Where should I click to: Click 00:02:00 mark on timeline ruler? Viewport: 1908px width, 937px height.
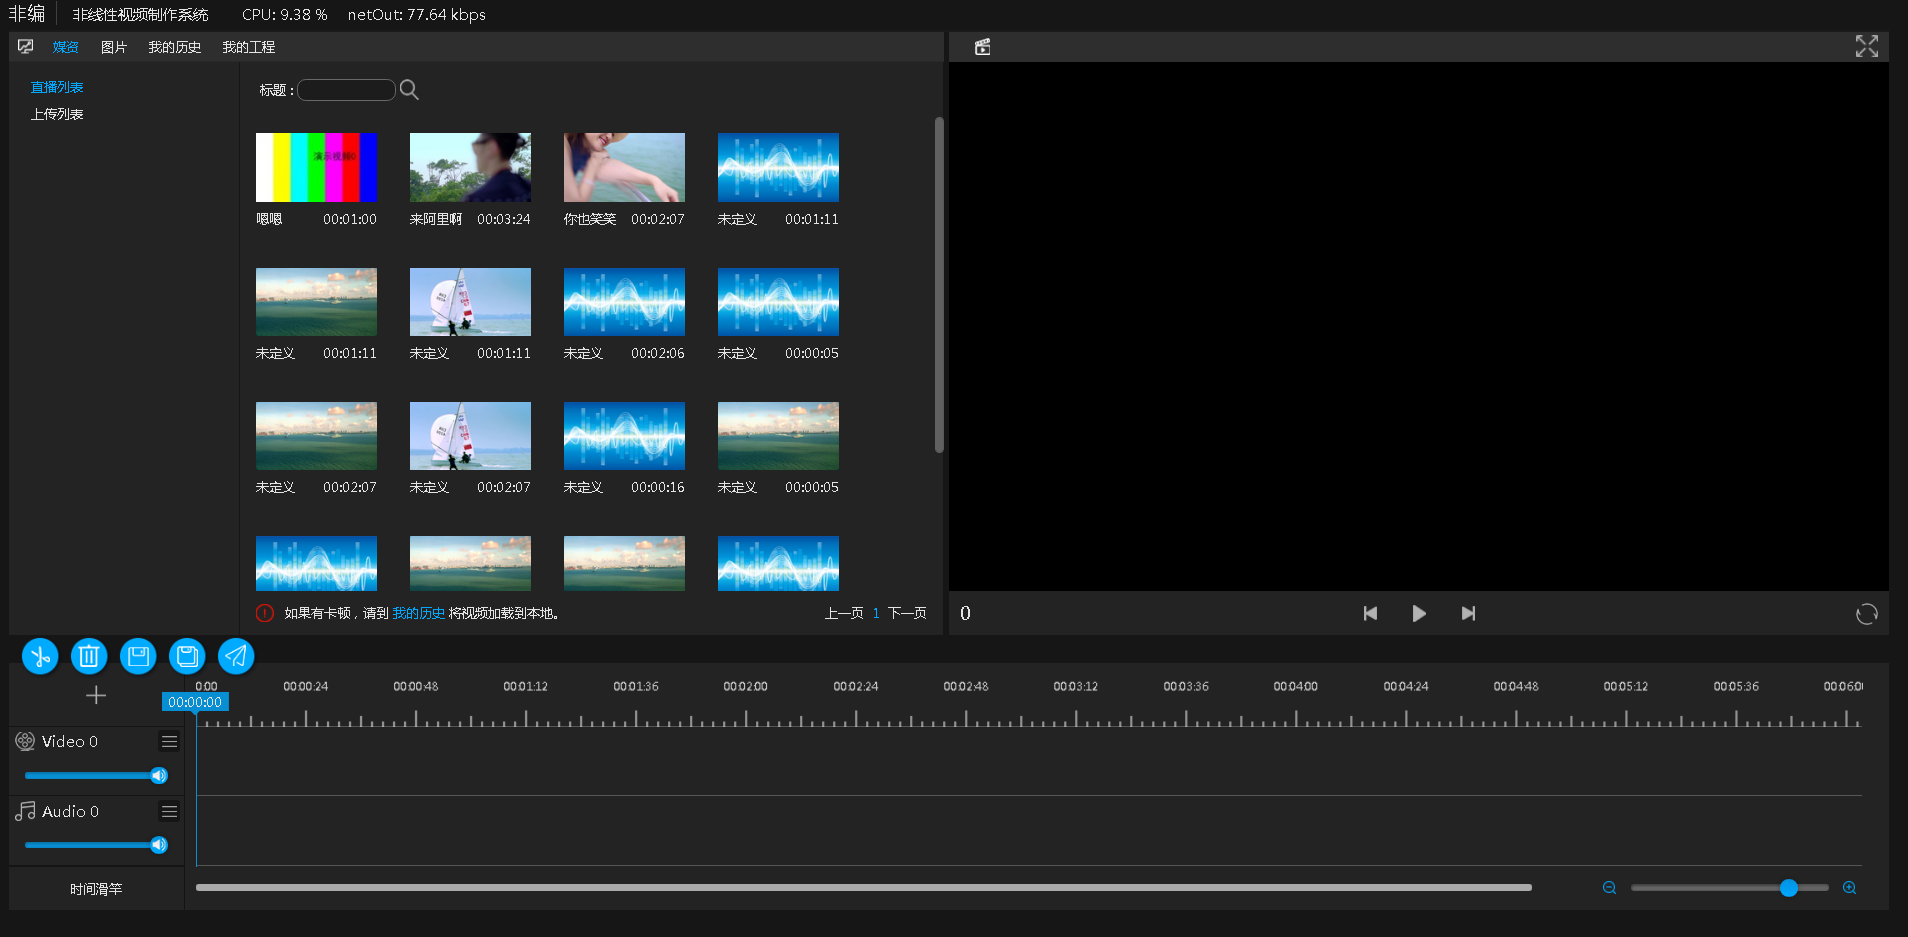pos(746,686)
